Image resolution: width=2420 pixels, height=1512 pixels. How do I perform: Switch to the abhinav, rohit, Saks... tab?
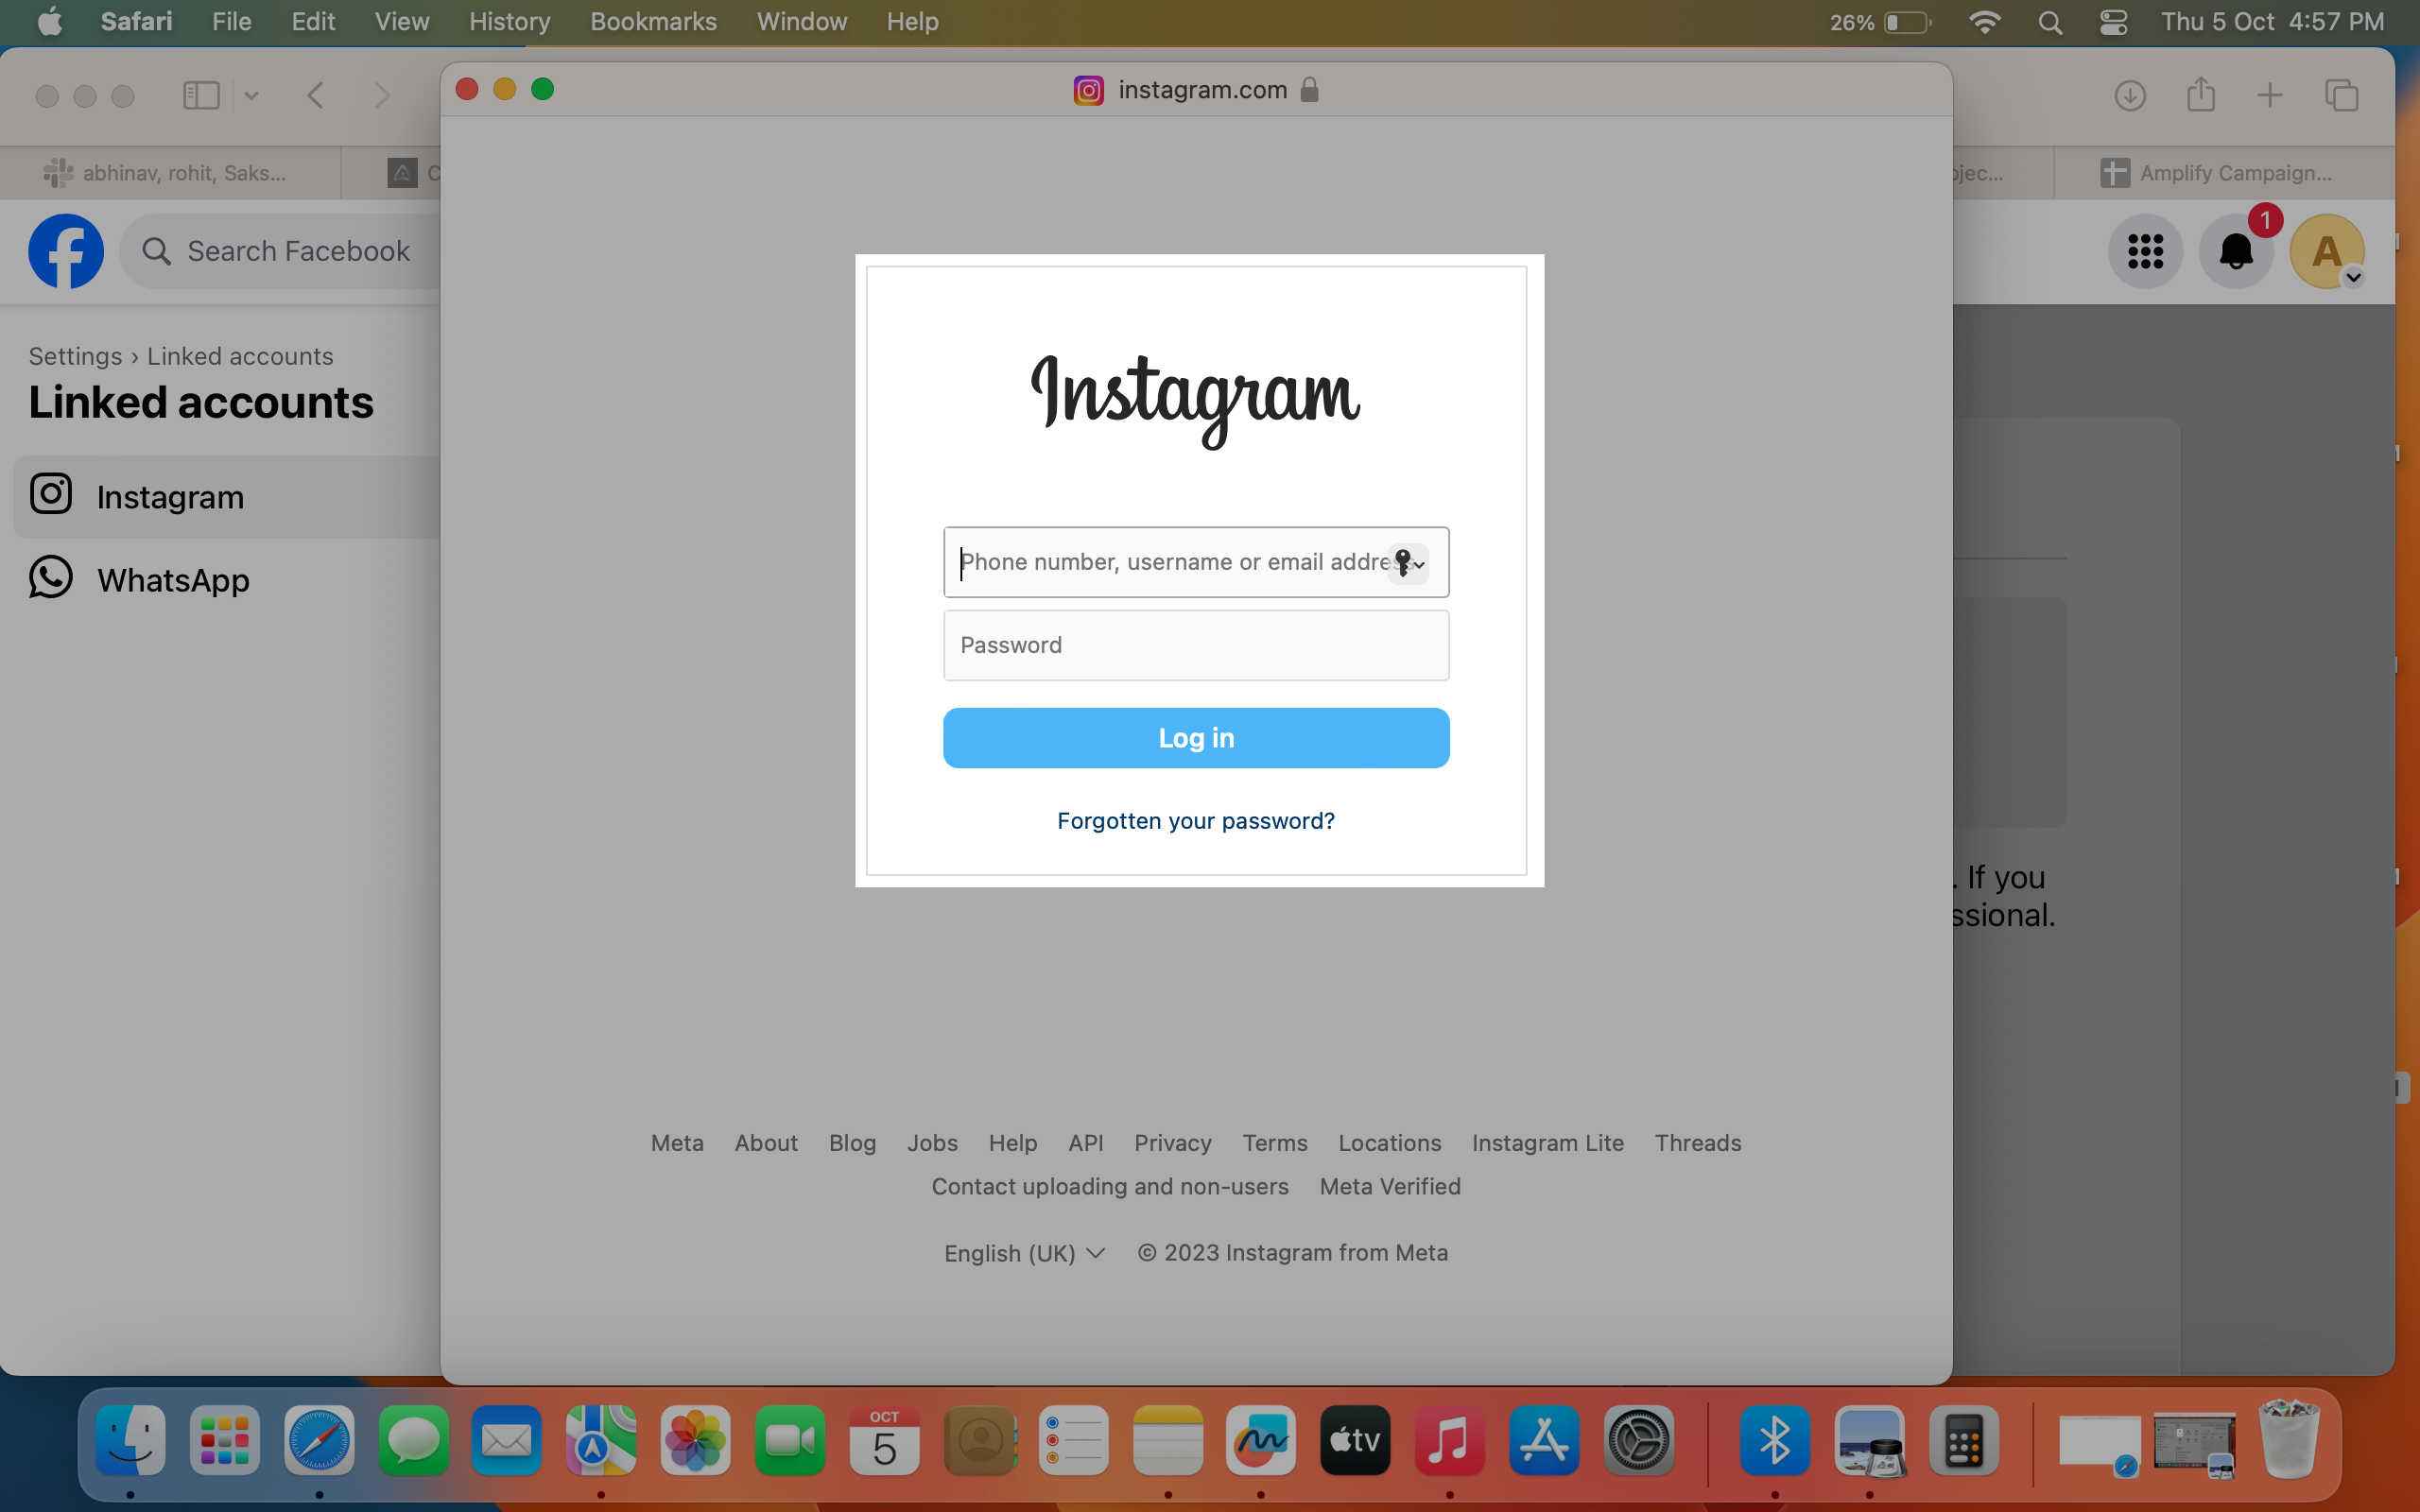pos(170,173)
